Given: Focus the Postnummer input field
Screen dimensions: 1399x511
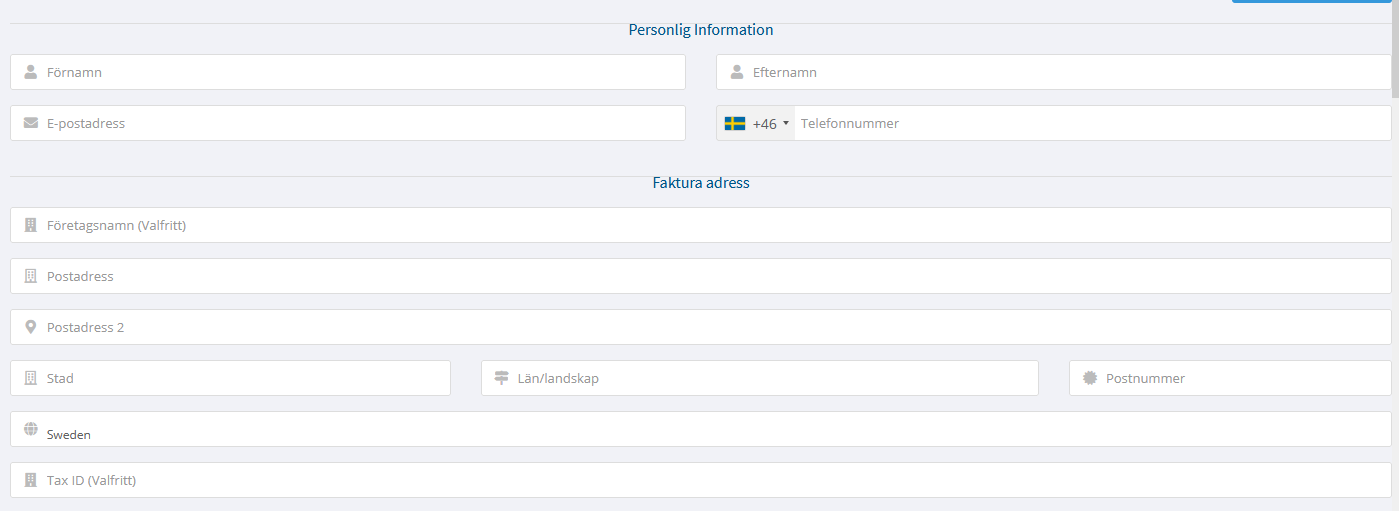Looking at the screenshot, I should click(x=1230, y=378).
